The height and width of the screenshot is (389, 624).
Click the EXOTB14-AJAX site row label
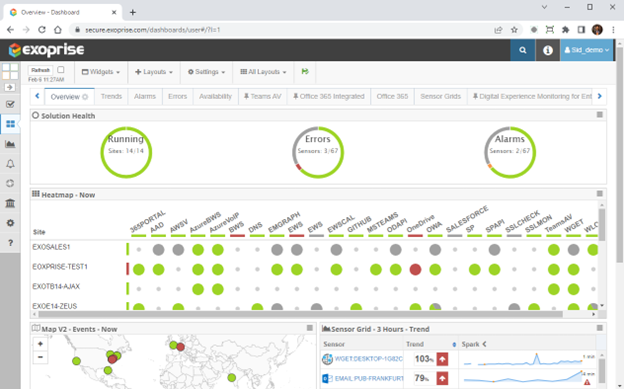point(56,287)
